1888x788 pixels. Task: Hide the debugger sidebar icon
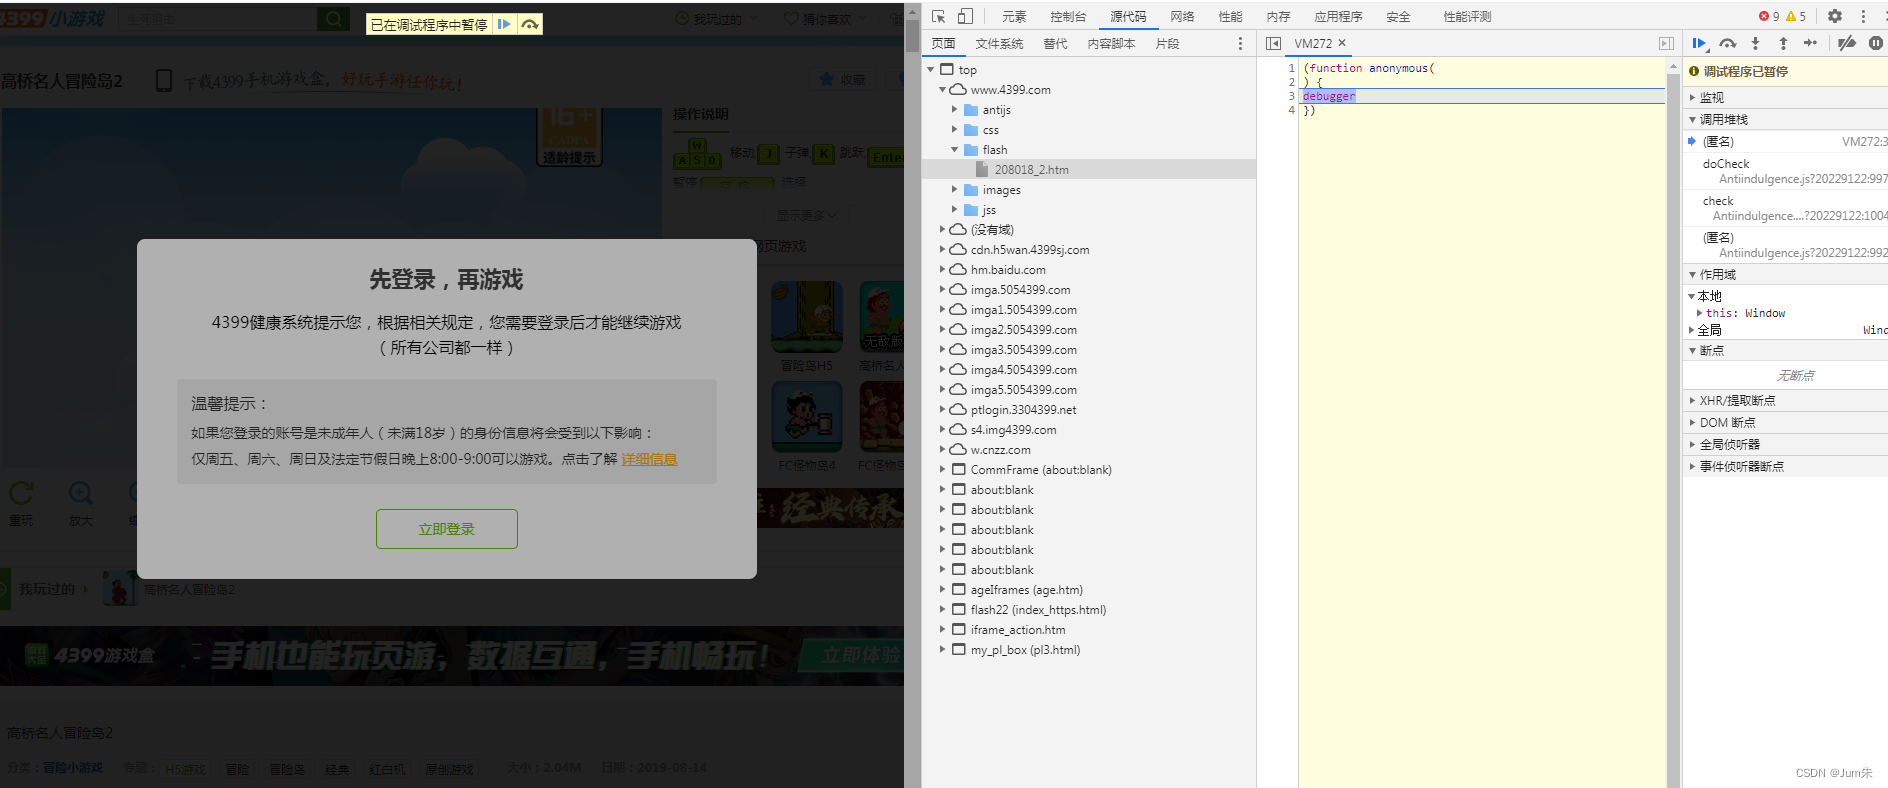pyautogui.click(x=1666, y=43)
